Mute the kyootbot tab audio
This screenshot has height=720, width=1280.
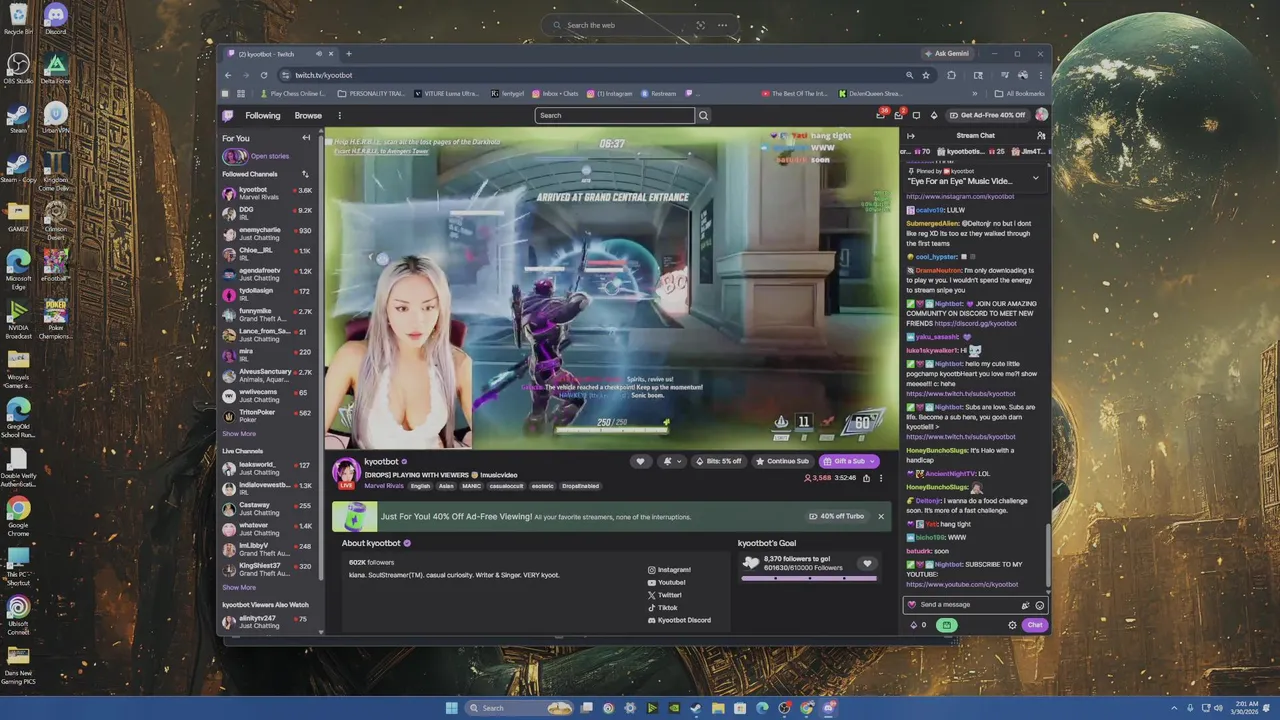pos(319,54)
